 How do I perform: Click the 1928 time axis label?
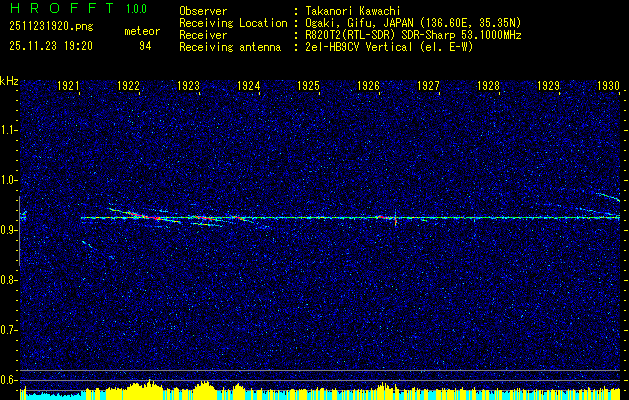tap(488, 85)
